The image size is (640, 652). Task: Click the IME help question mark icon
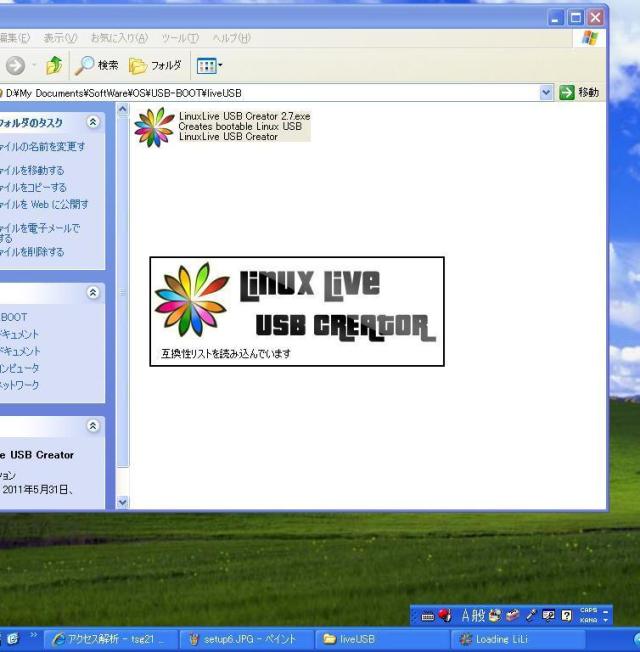pyautogui.click(x=566, y=616)
